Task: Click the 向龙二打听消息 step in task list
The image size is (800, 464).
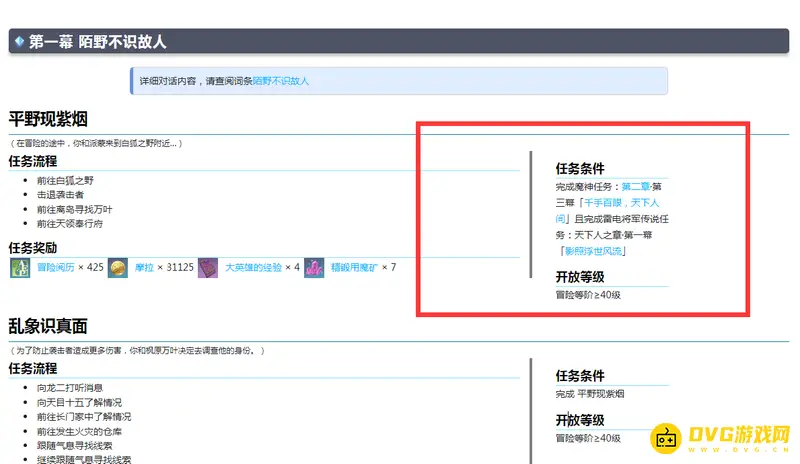Action: pyautogui.click(x=69, y=388)
